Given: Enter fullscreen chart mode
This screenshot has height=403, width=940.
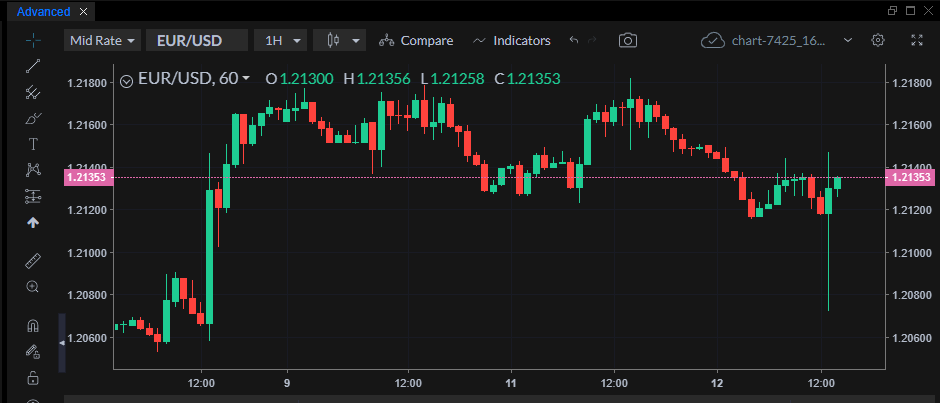Looking at the screenshot, I should [x=917, y=40].
